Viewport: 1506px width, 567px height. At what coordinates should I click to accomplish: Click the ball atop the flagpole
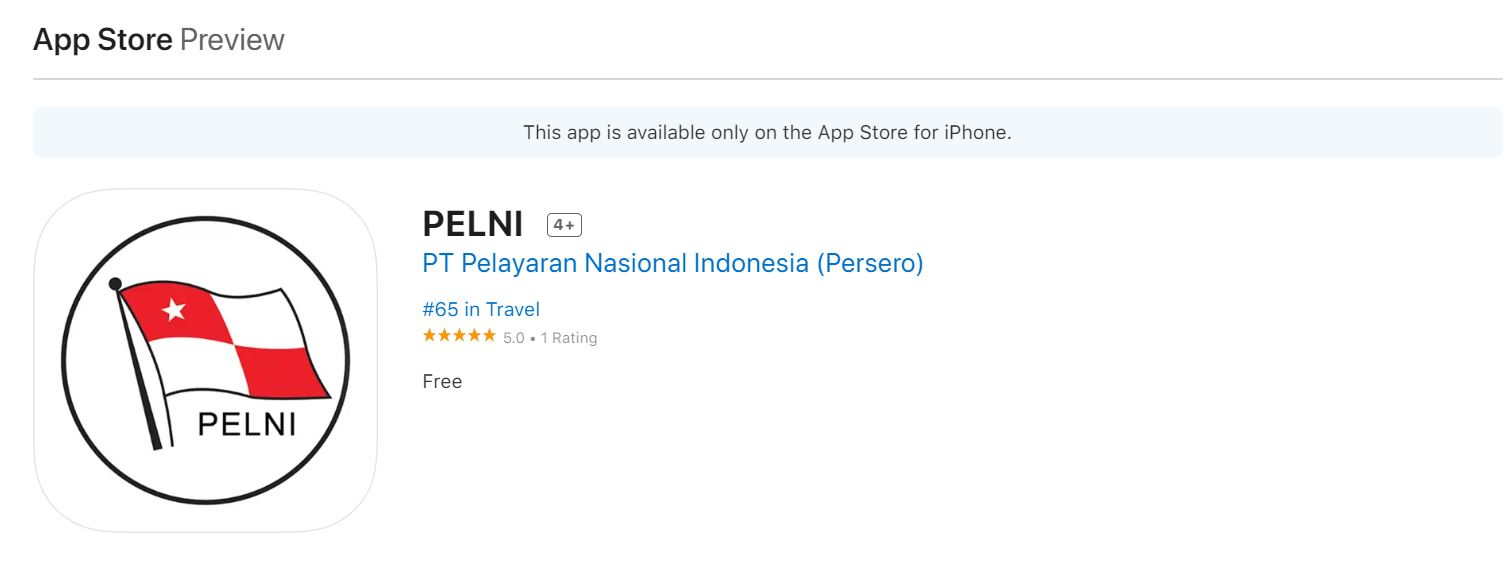(x=115, y=284)
